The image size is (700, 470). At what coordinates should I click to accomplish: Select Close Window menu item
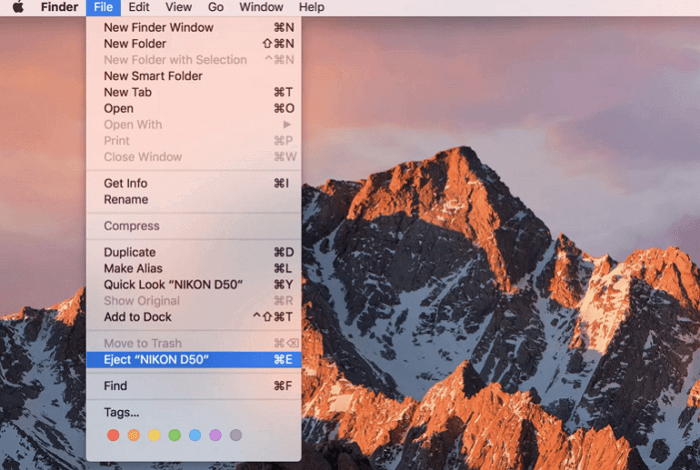coord(194,157)
